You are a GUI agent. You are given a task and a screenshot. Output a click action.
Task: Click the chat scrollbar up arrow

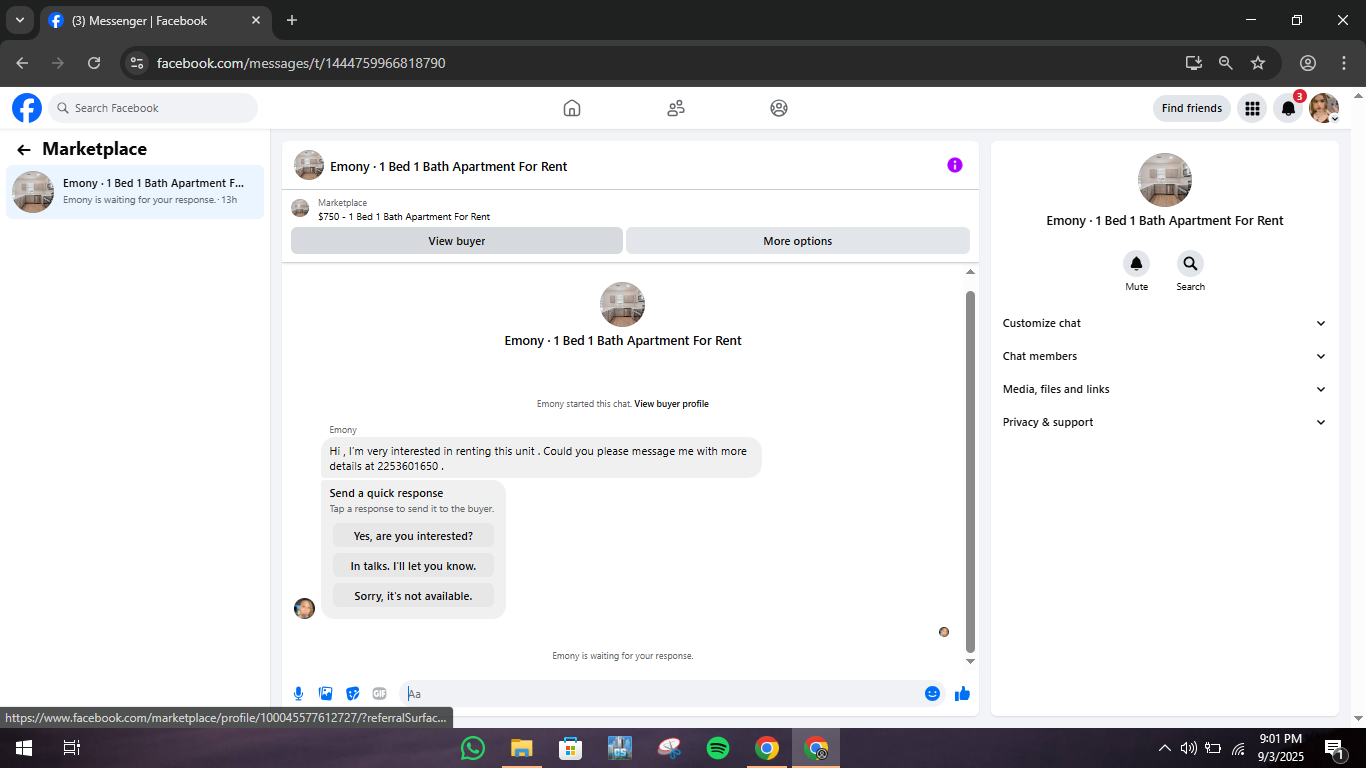pyautogui.click(x=970, y=272)
